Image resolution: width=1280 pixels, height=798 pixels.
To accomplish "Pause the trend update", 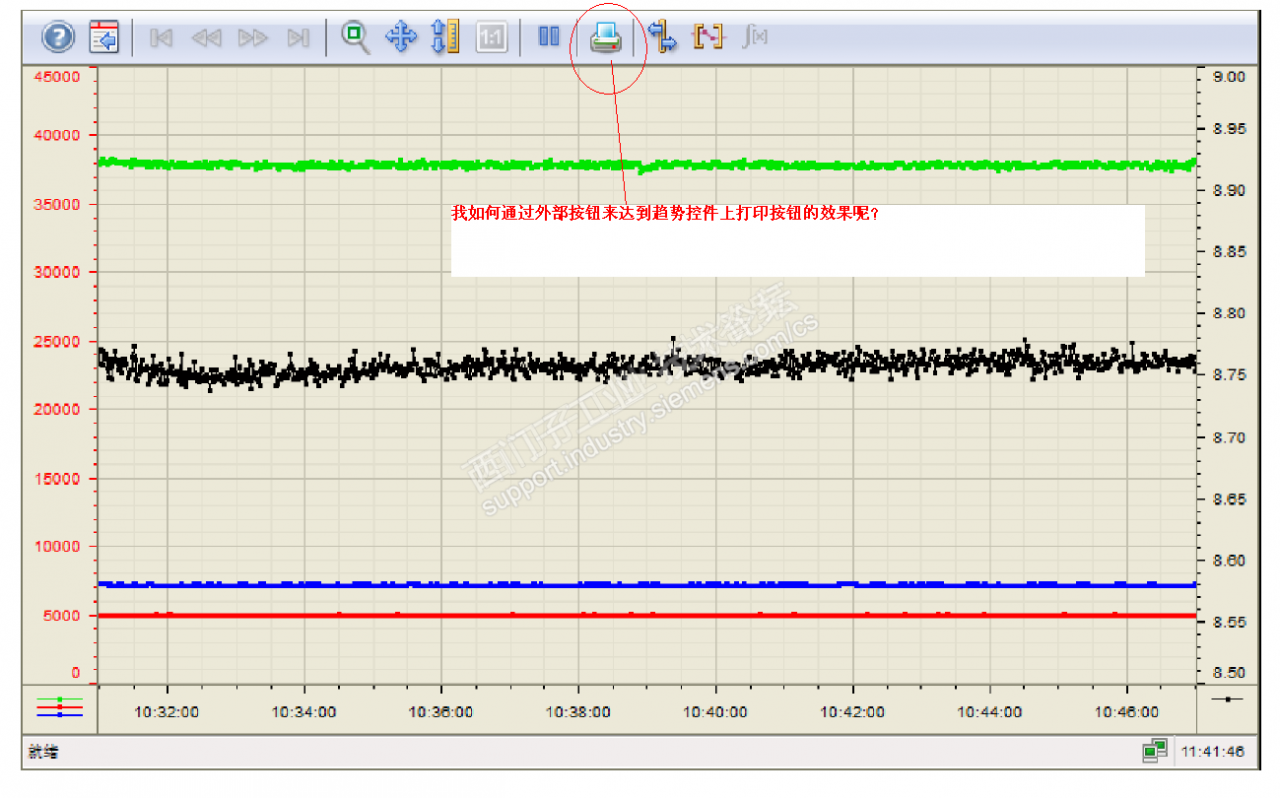I will [549, 37].
